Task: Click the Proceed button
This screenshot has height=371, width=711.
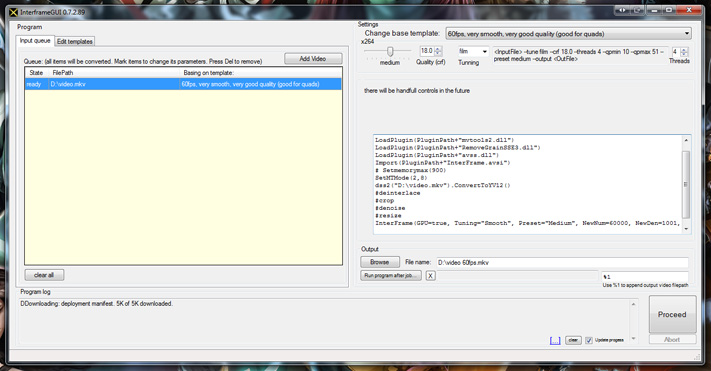Action: (672, 314)
